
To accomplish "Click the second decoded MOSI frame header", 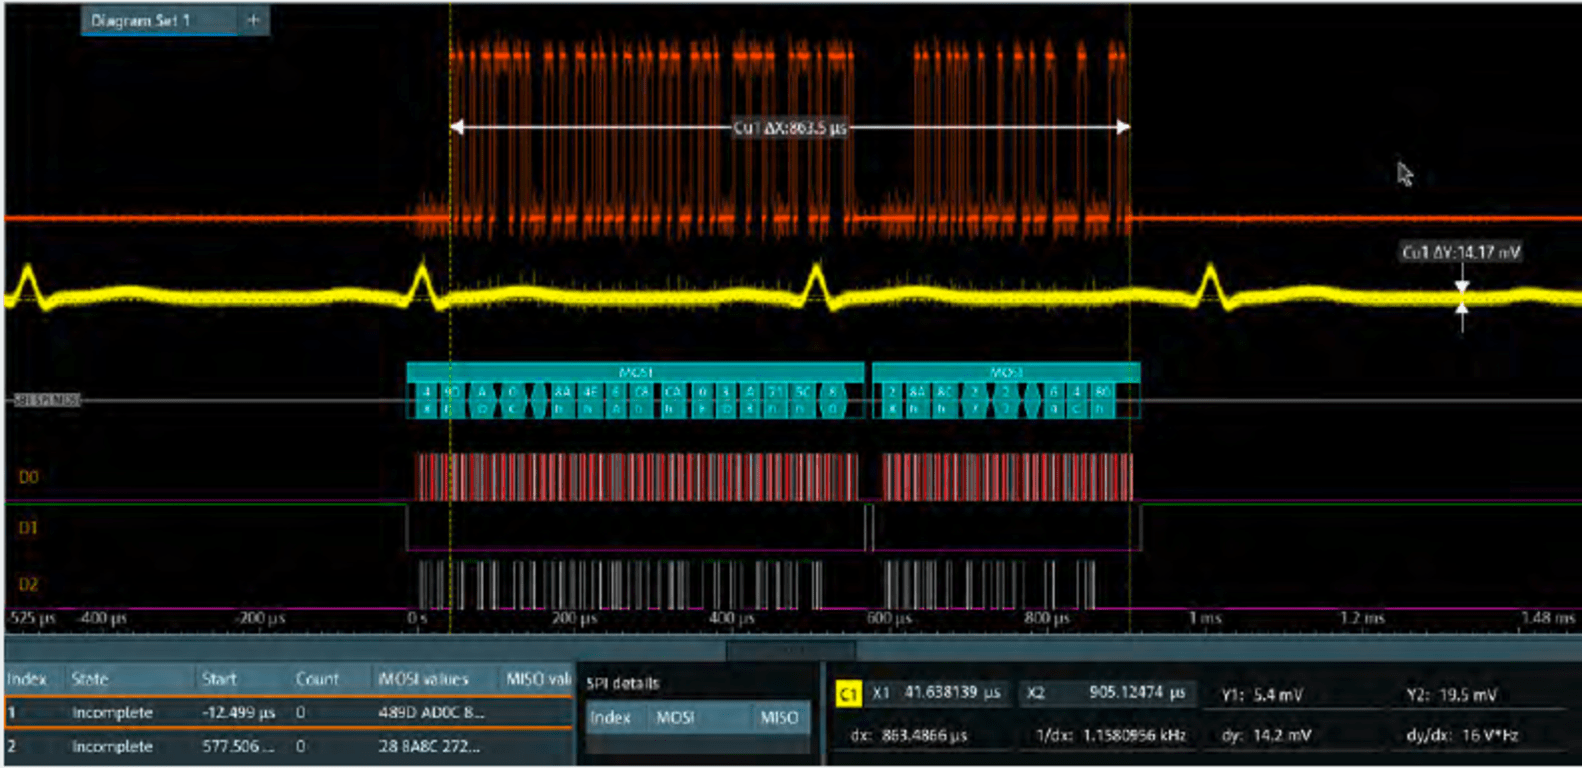I will coord(1005,372).
